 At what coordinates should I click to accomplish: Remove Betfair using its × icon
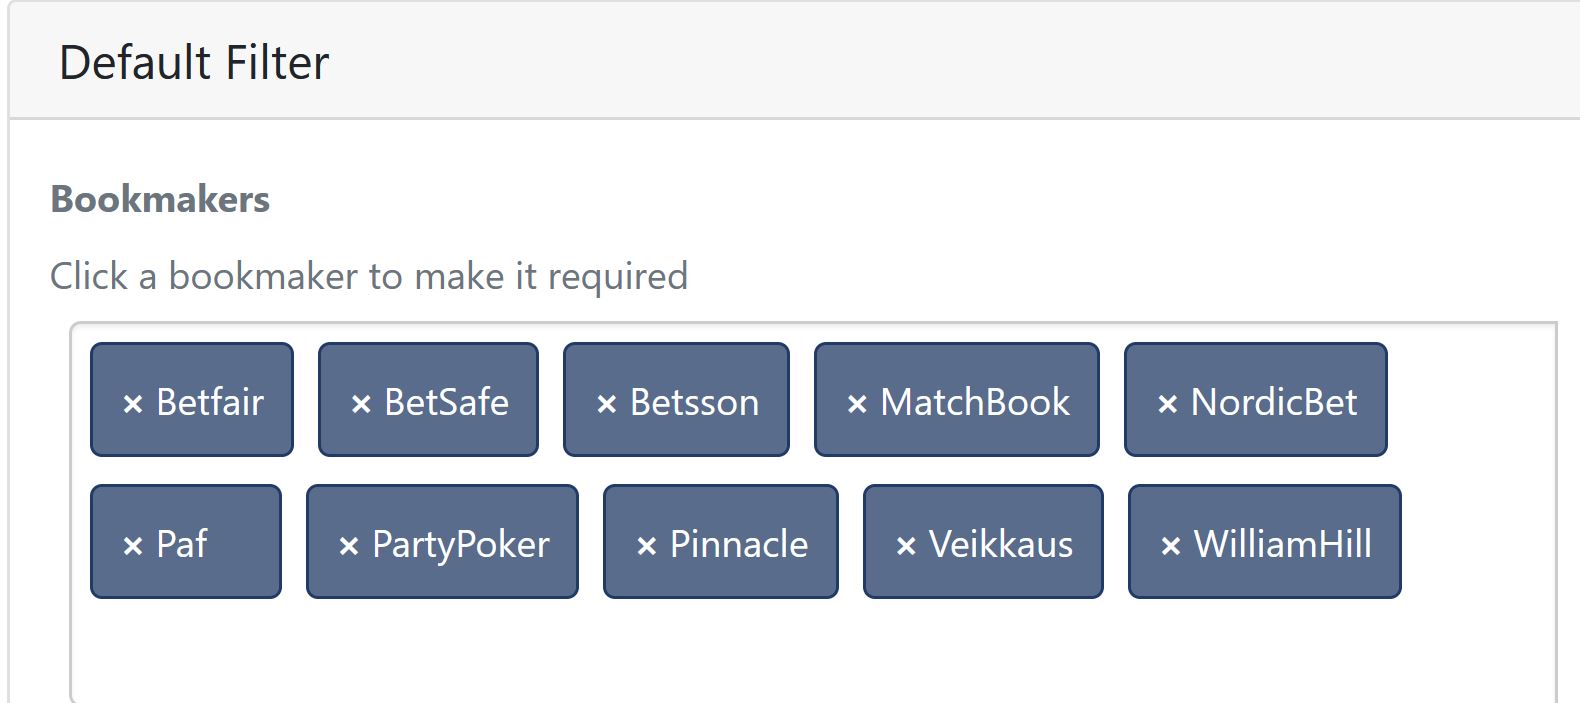point(133,404)
